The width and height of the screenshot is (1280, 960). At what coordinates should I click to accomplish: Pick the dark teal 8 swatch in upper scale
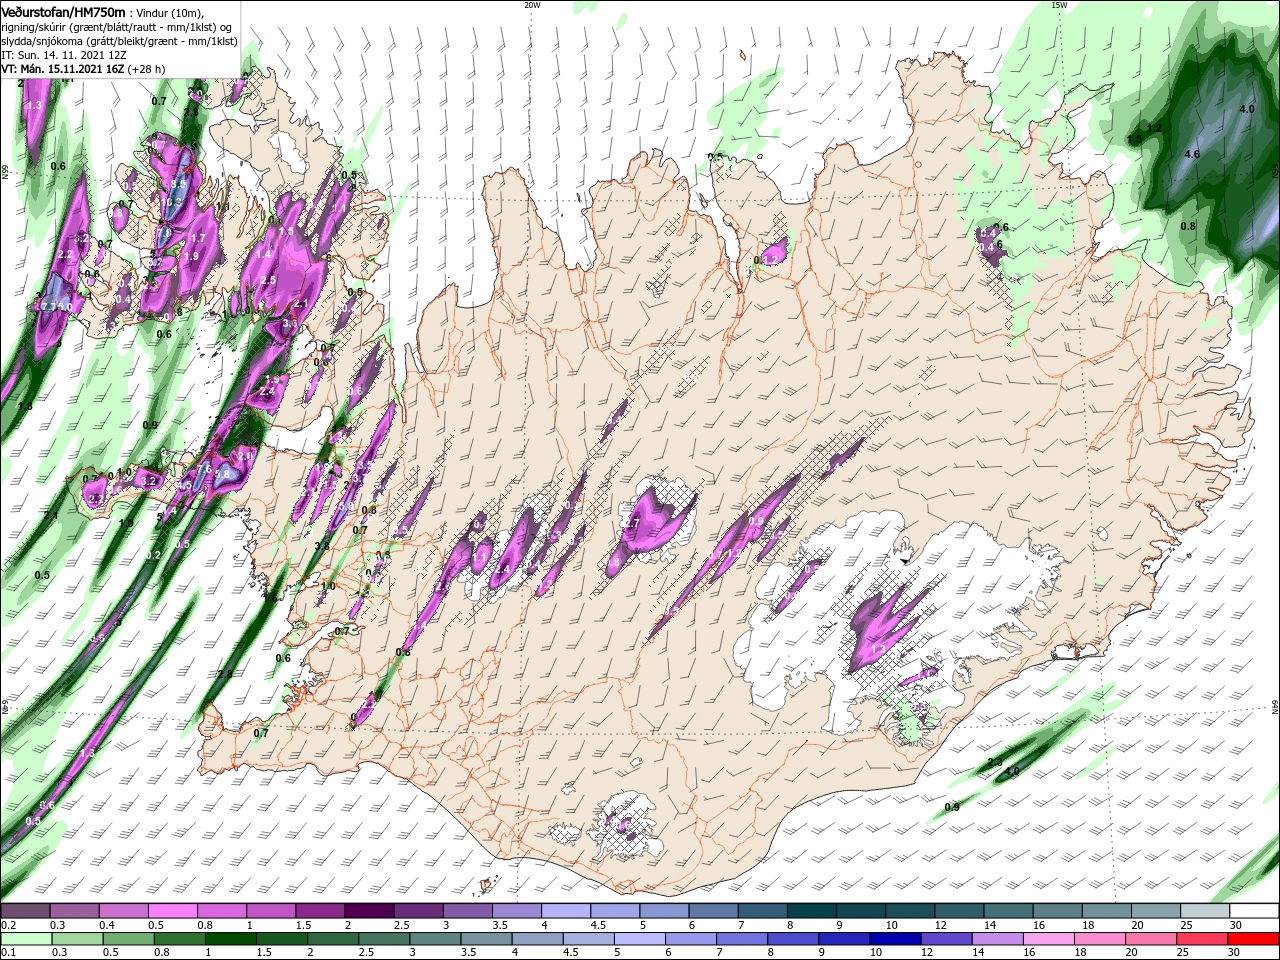tap(811, 911)
